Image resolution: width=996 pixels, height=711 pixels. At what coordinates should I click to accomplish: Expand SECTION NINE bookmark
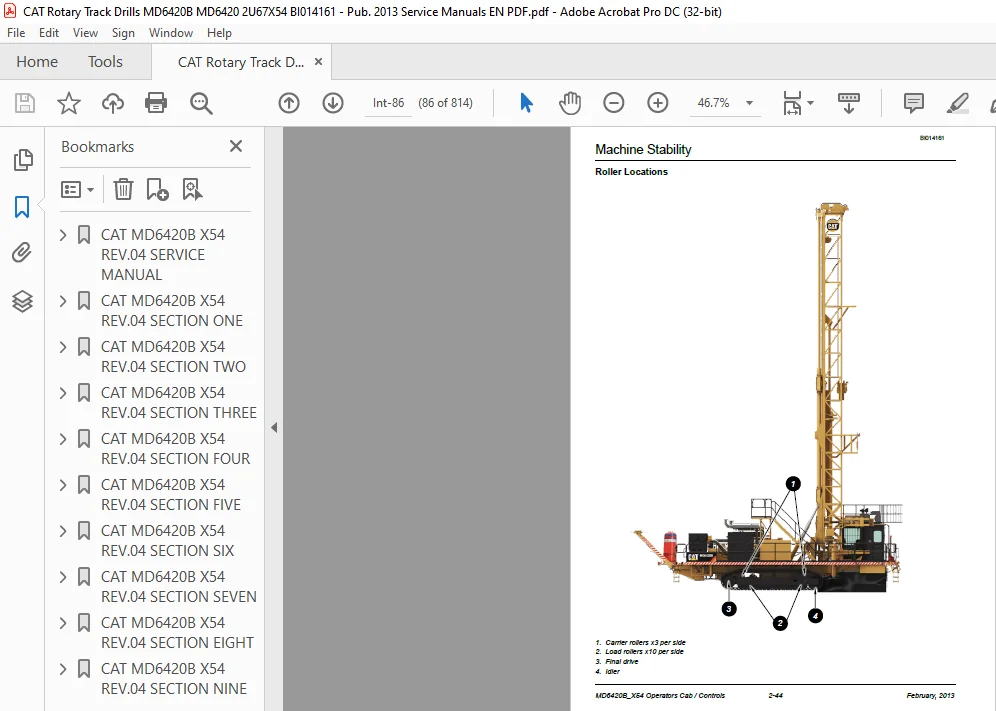click(x=63, y=669)
